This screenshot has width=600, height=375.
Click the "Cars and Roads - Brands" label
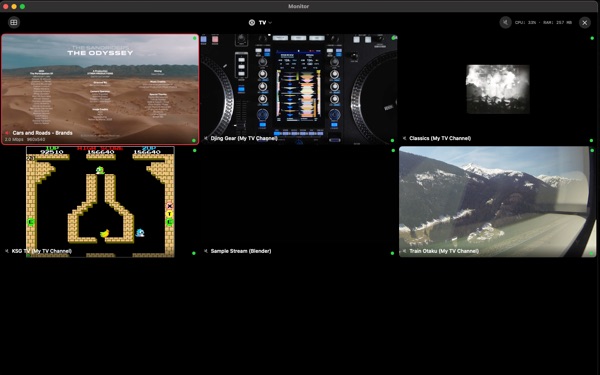(x=42, y=133)
